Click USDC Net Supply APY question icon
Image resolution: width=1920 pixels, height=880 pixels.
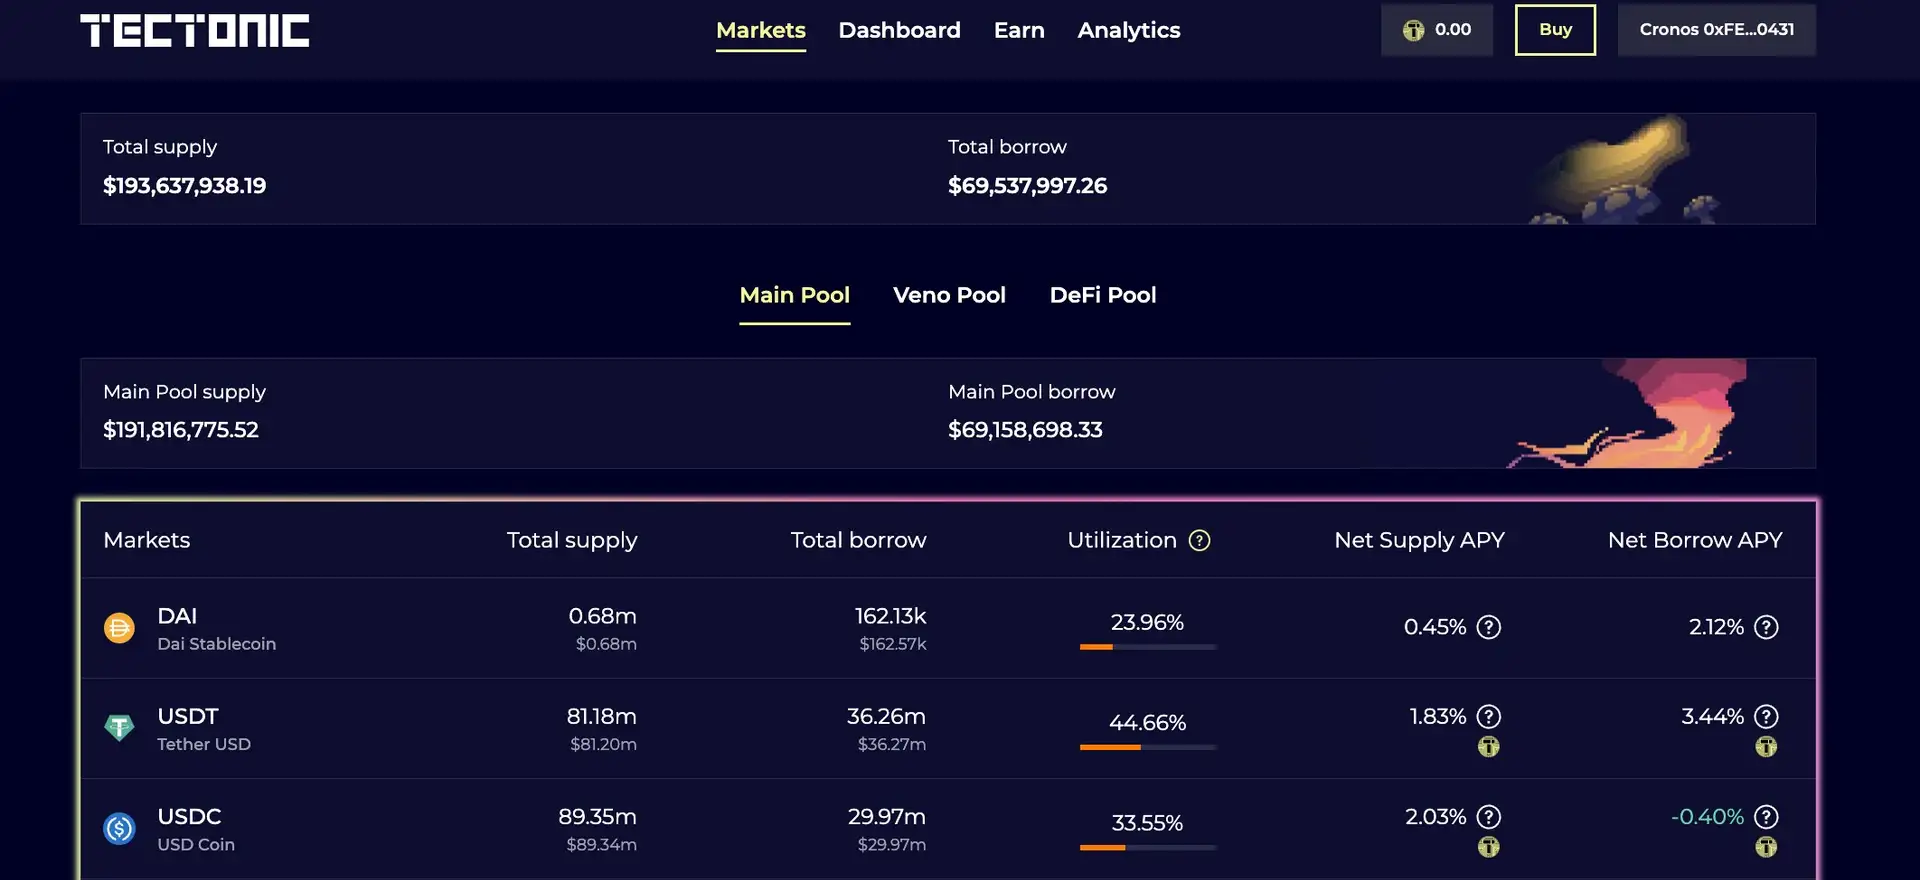pos(1489,817)
